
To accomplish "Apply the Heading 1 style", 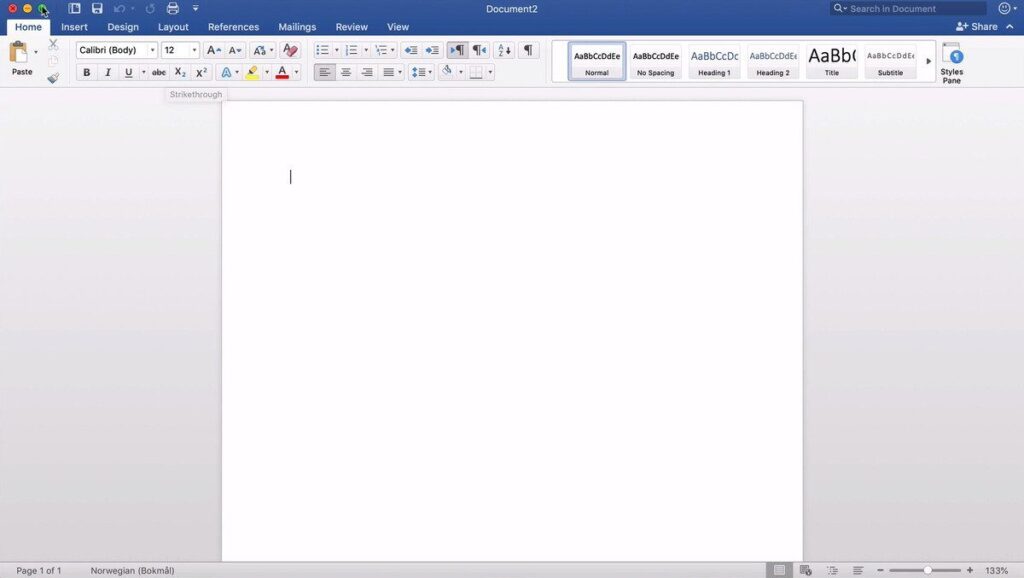I will tap(713, 60).
